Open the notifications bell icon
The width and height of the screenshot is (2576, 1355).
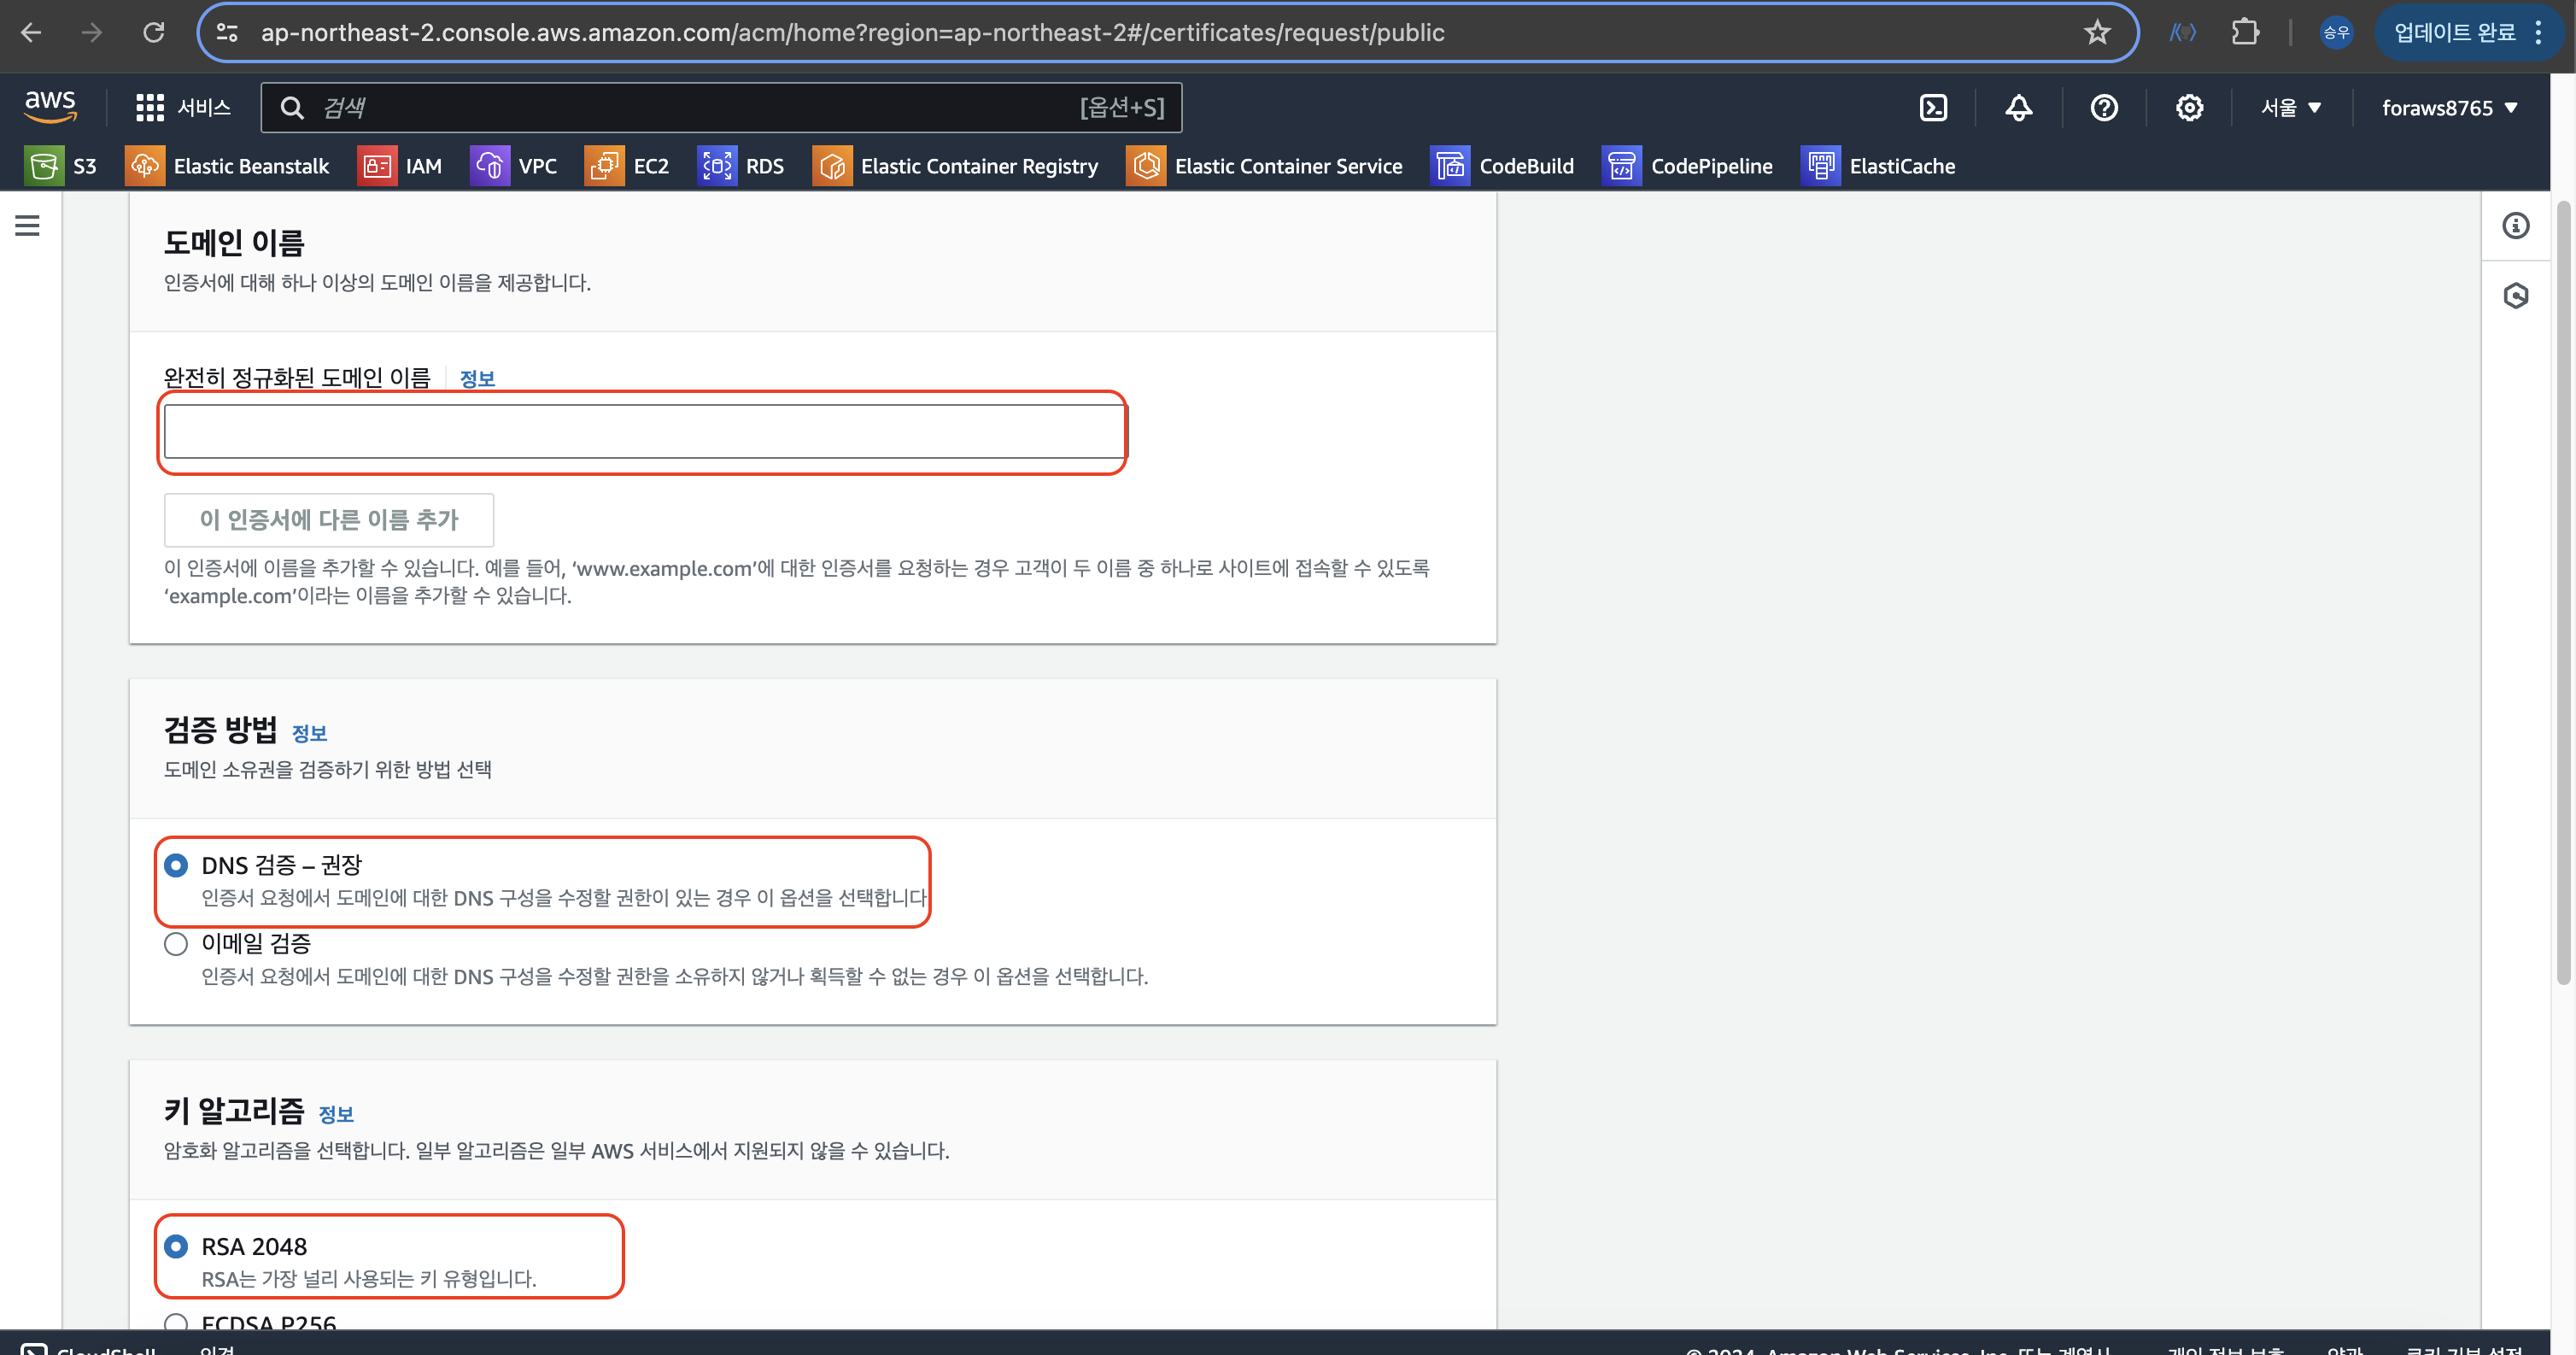click(2018, 108)
